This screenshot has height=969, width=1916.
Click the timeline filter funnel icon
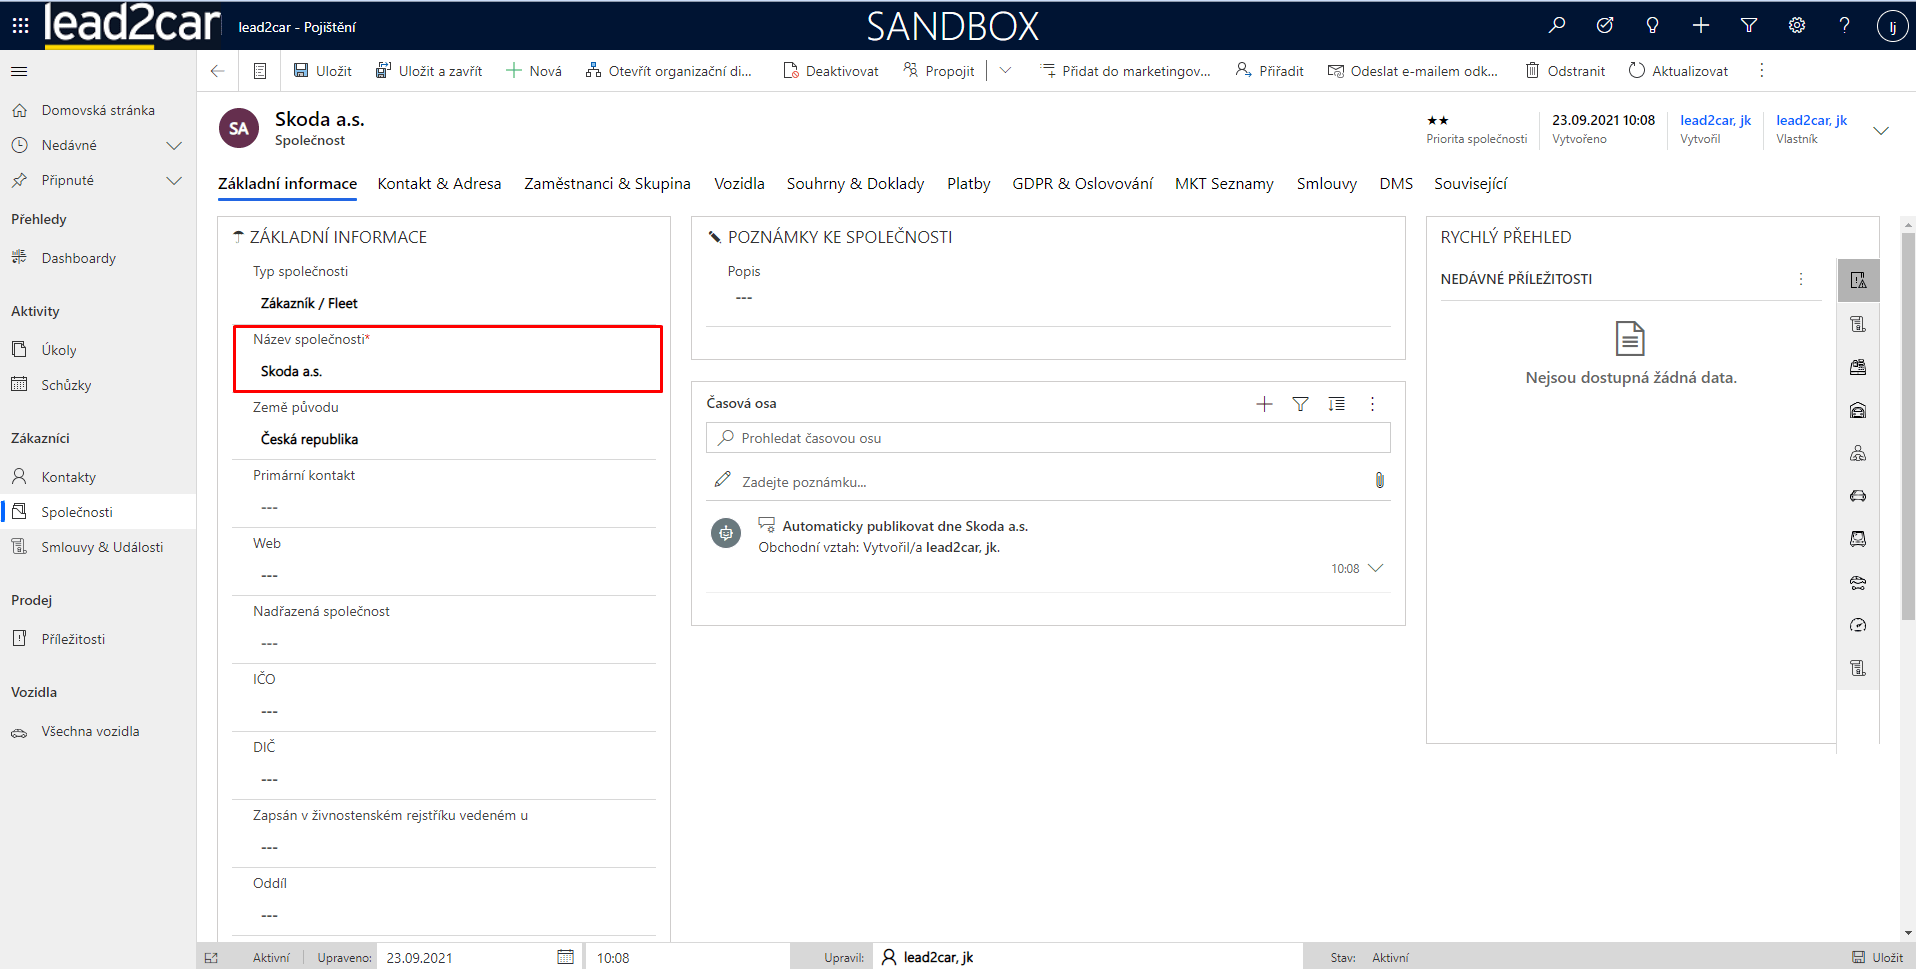1300,404
